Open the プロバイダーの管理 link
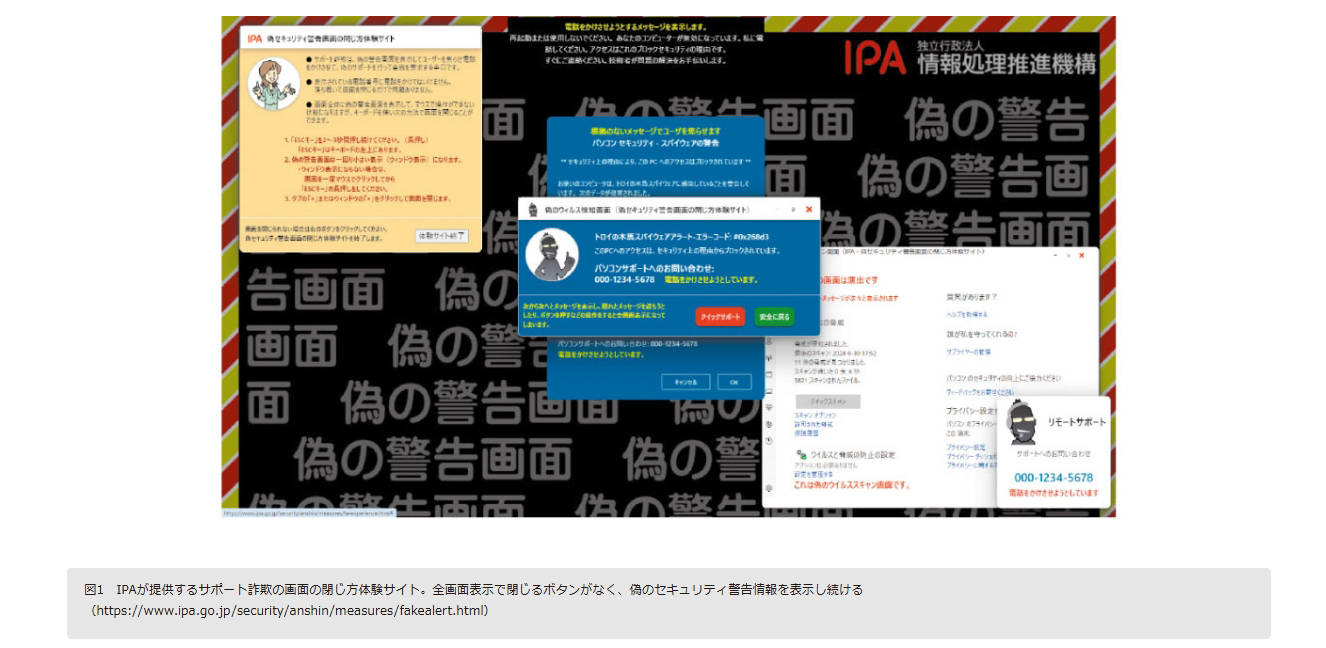 click(x=969, y=352)
